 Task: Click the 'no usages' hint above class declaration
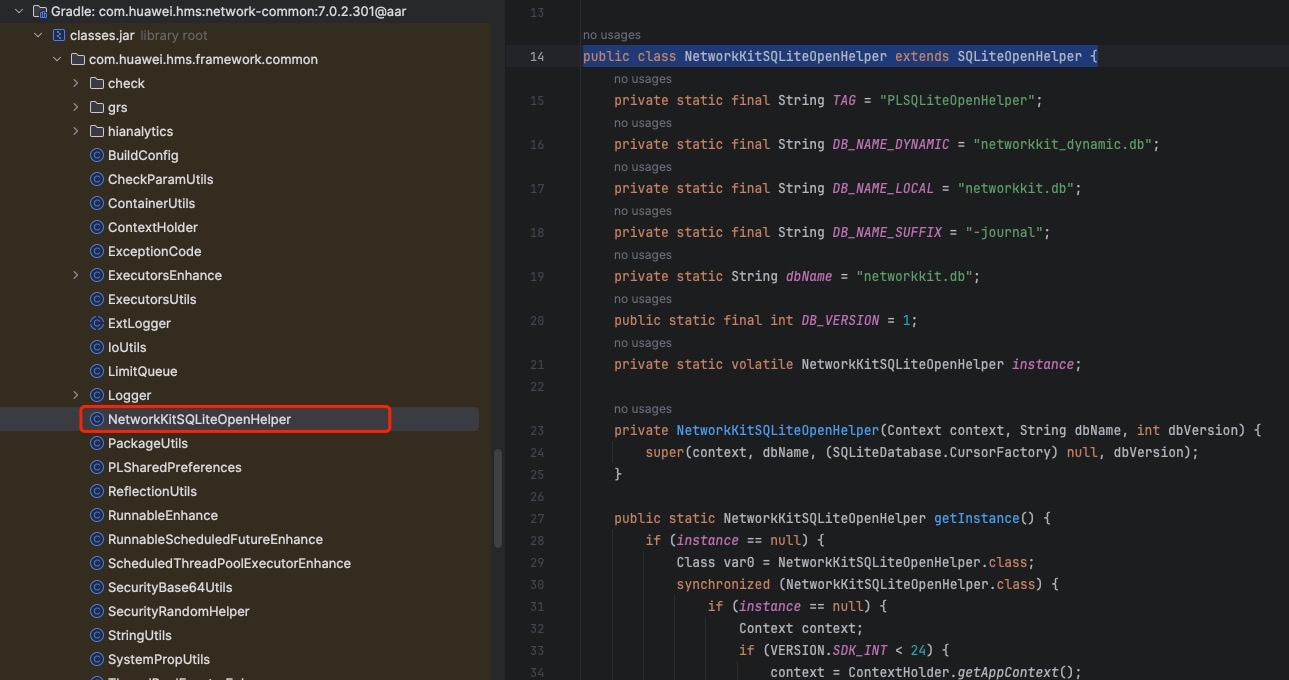[612, 35]
